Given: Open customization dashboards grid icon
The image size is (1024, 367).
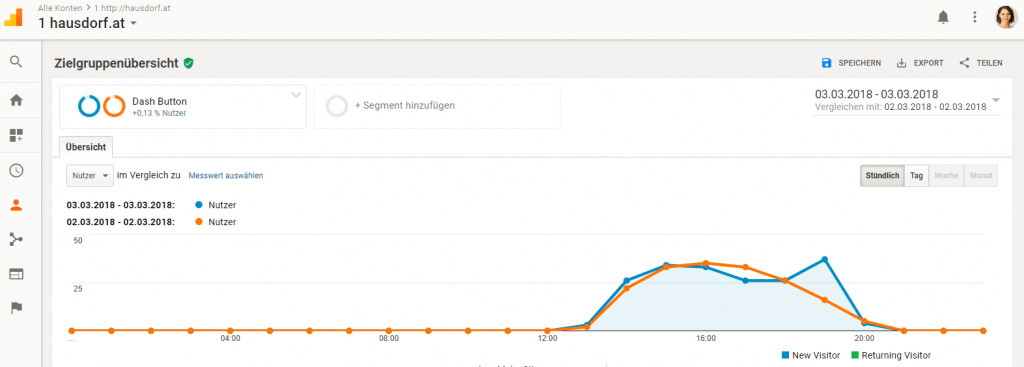Looking at the screenshot, I should 16,135.
